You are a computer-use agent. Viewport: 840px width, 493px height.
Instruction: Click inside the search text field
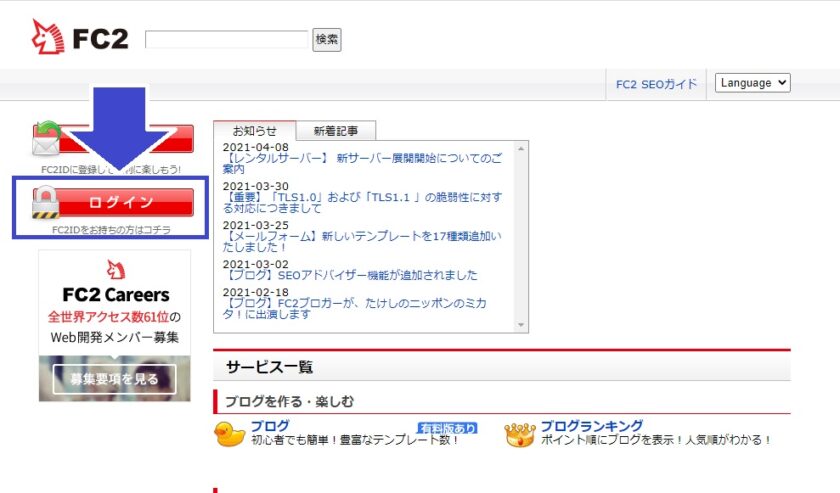click(x=227, y=39)
